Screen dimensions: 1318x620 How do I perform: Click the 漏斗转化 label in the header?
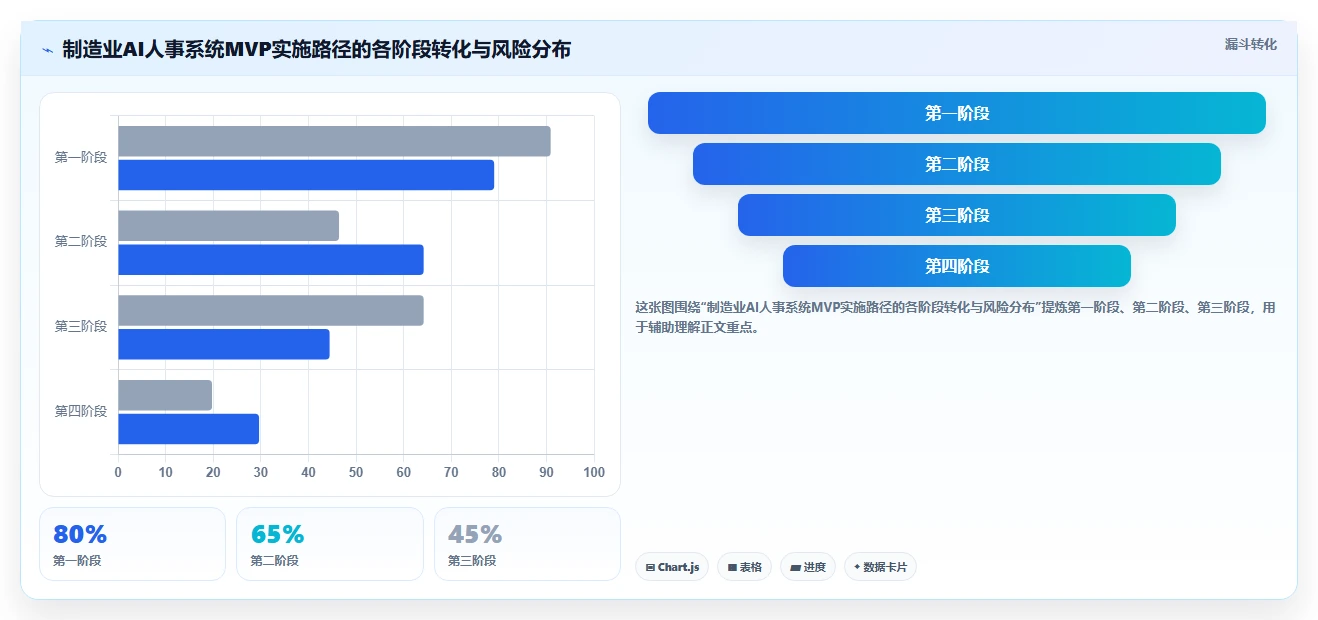click(x=1250, y=44)
